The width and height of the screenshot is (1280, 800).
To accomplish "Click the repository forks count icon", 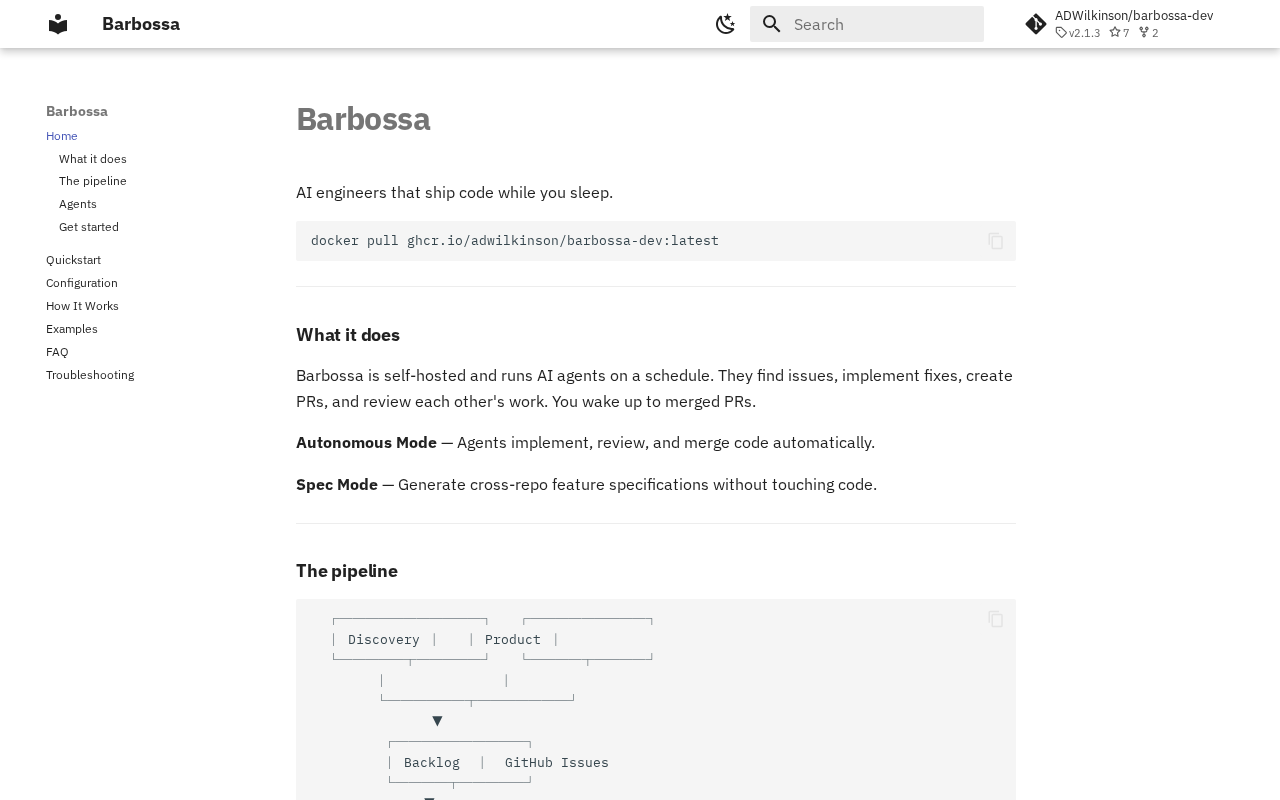I will [1144, 33].
